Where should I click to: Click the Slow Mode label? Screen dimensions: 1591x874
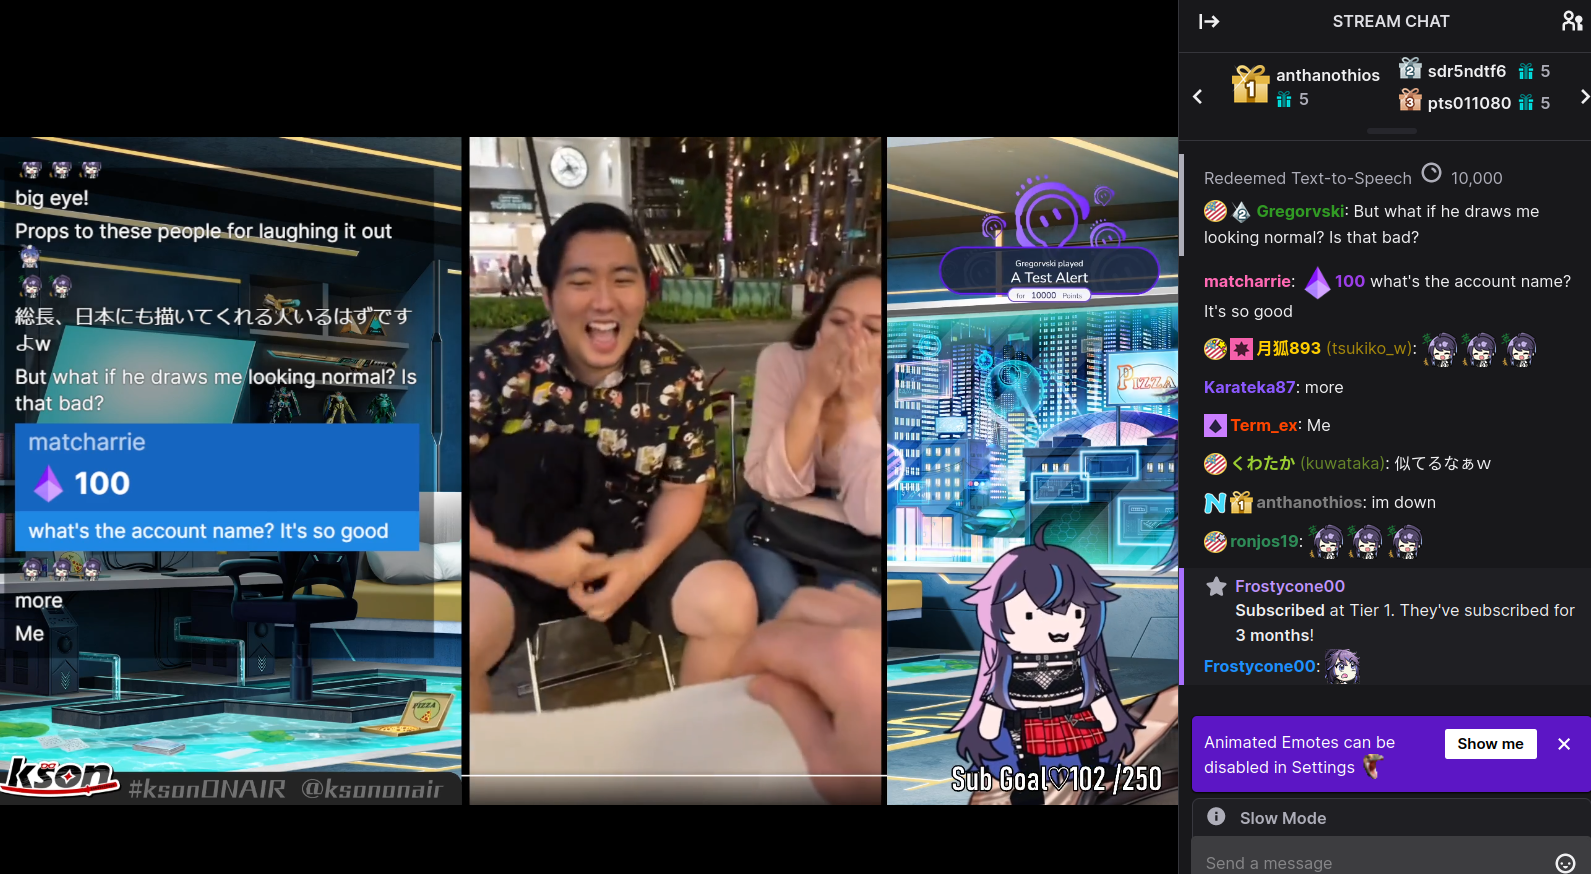[x=1283, y=818]
